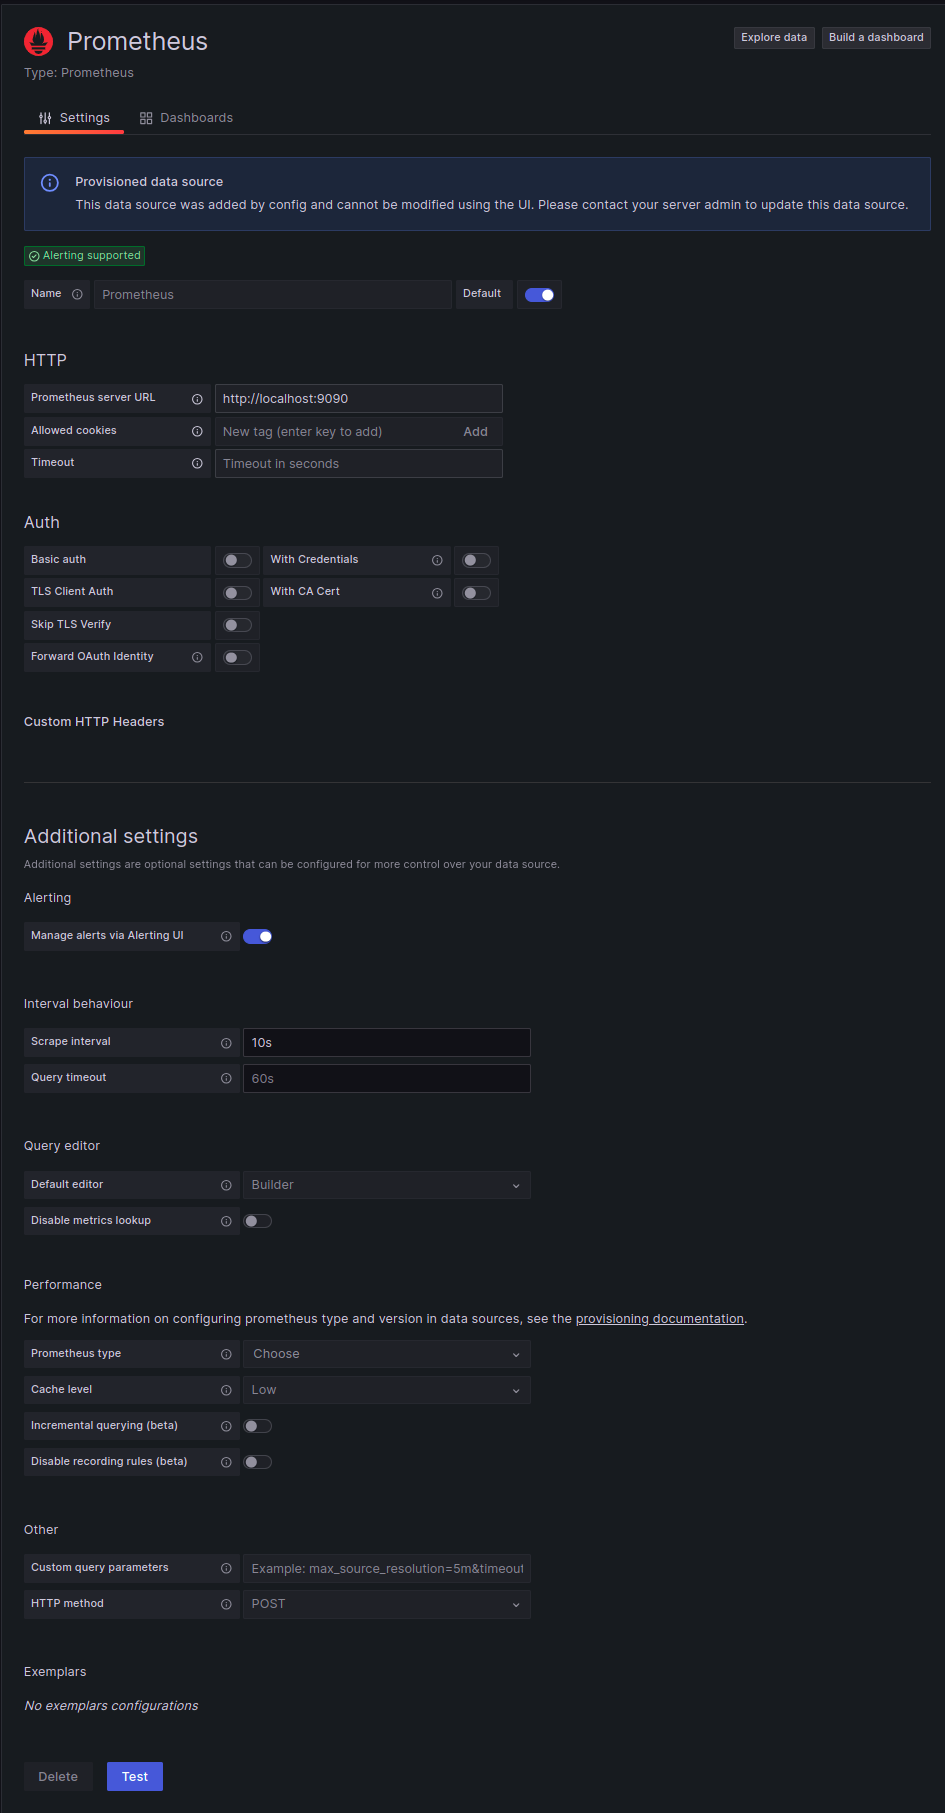Click the Scrape interval 10s field

[x=387, y=1043]
